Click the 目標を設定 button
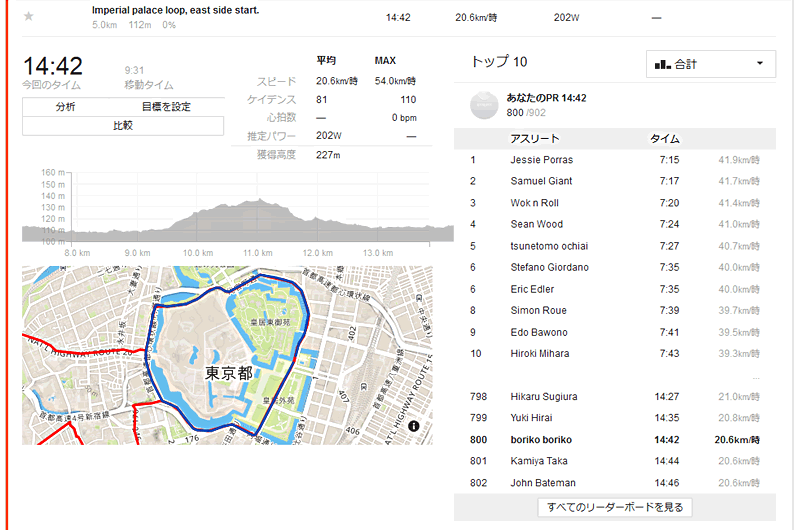Viewport: 800px width, 530px height. click(x=166, y=107)
